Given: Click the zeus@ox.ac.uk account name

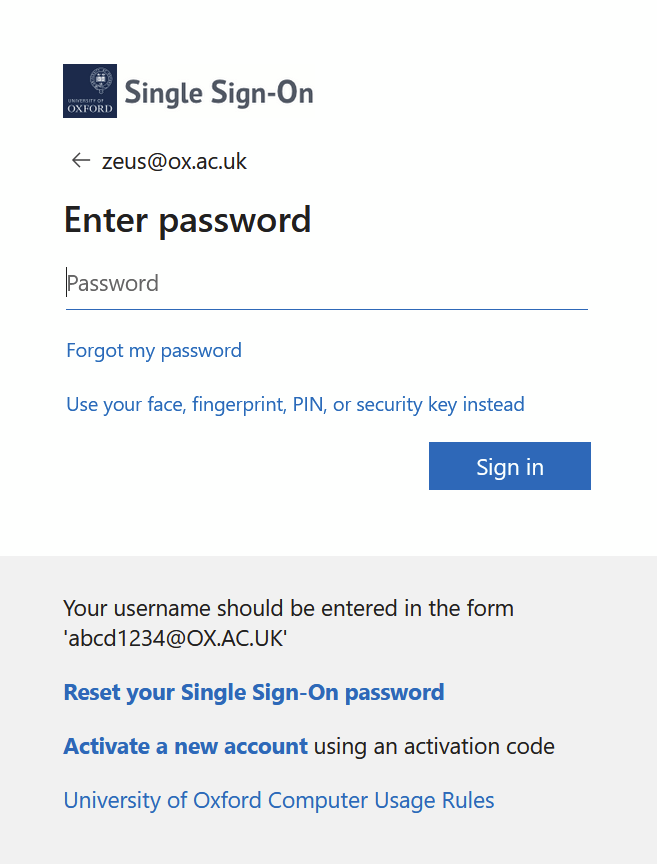Looking at the screenshot, I should 175,162.
